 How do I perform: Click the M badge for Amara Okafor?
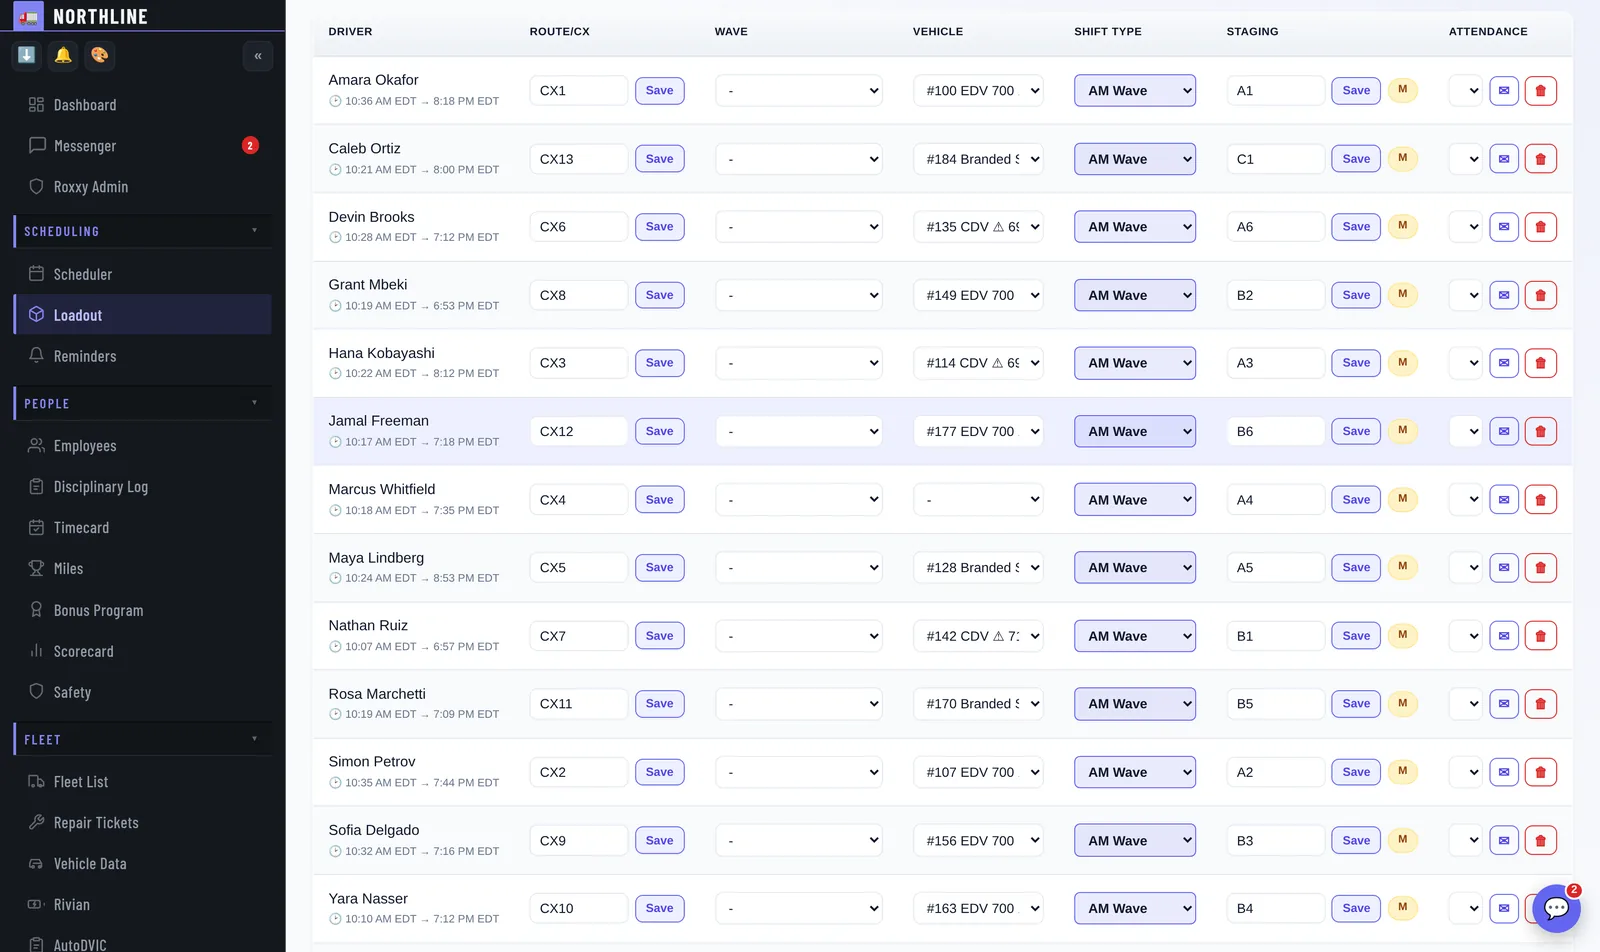coord(1402,90)
